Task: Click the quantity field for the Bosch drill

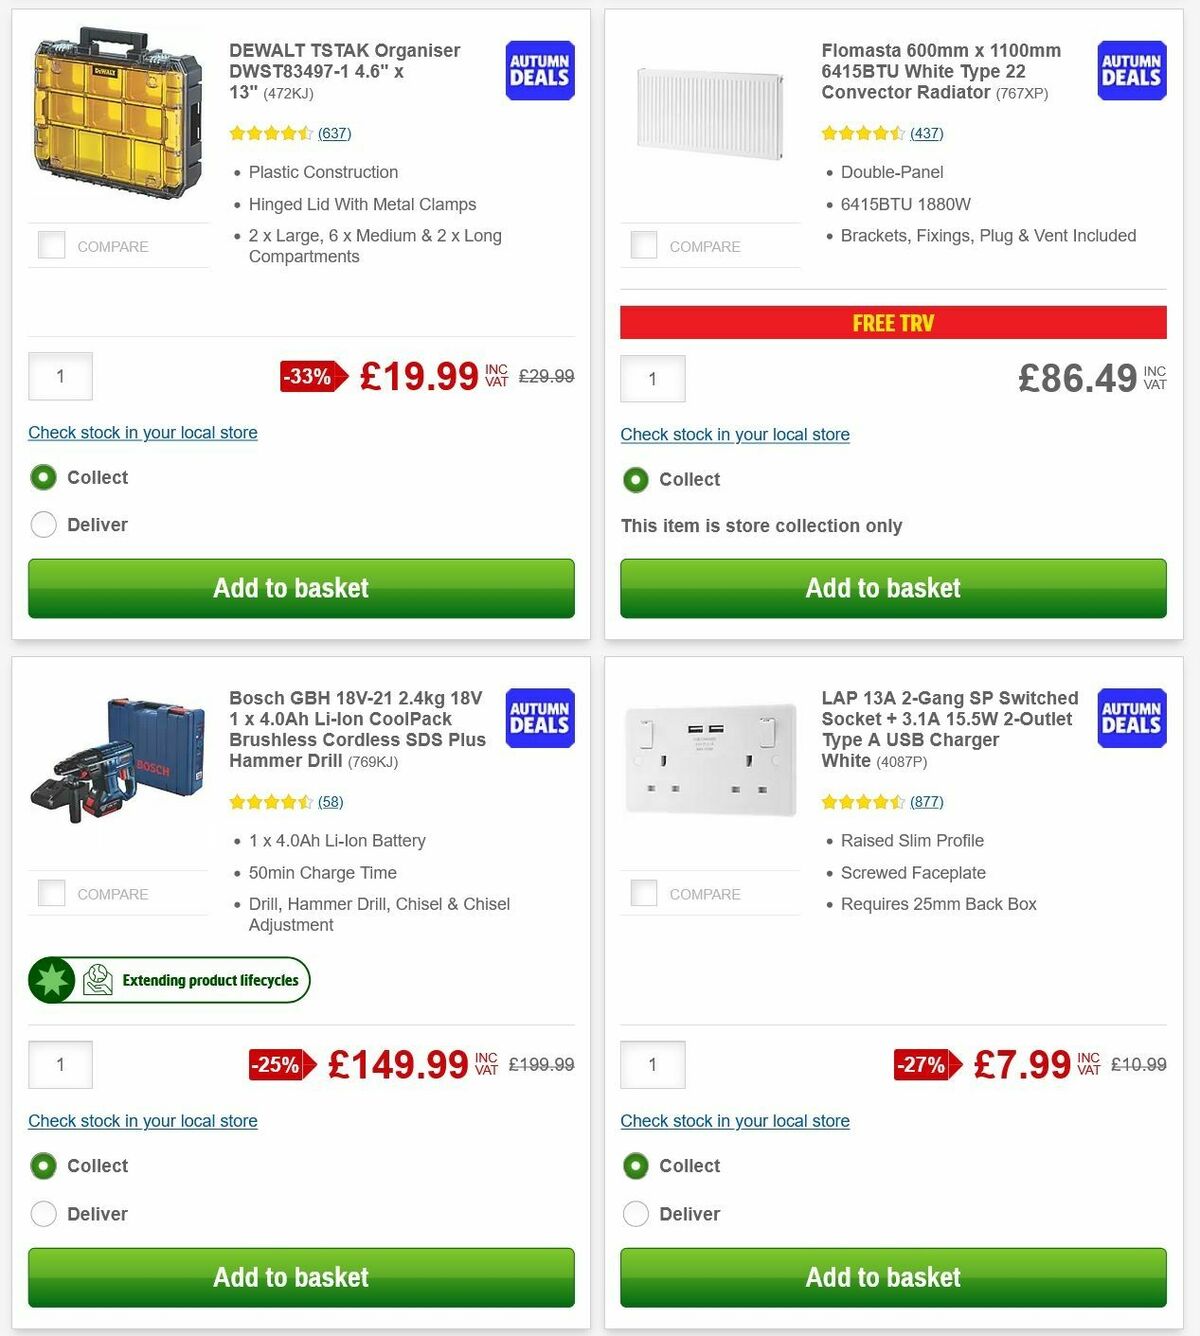Action: 60,1064
